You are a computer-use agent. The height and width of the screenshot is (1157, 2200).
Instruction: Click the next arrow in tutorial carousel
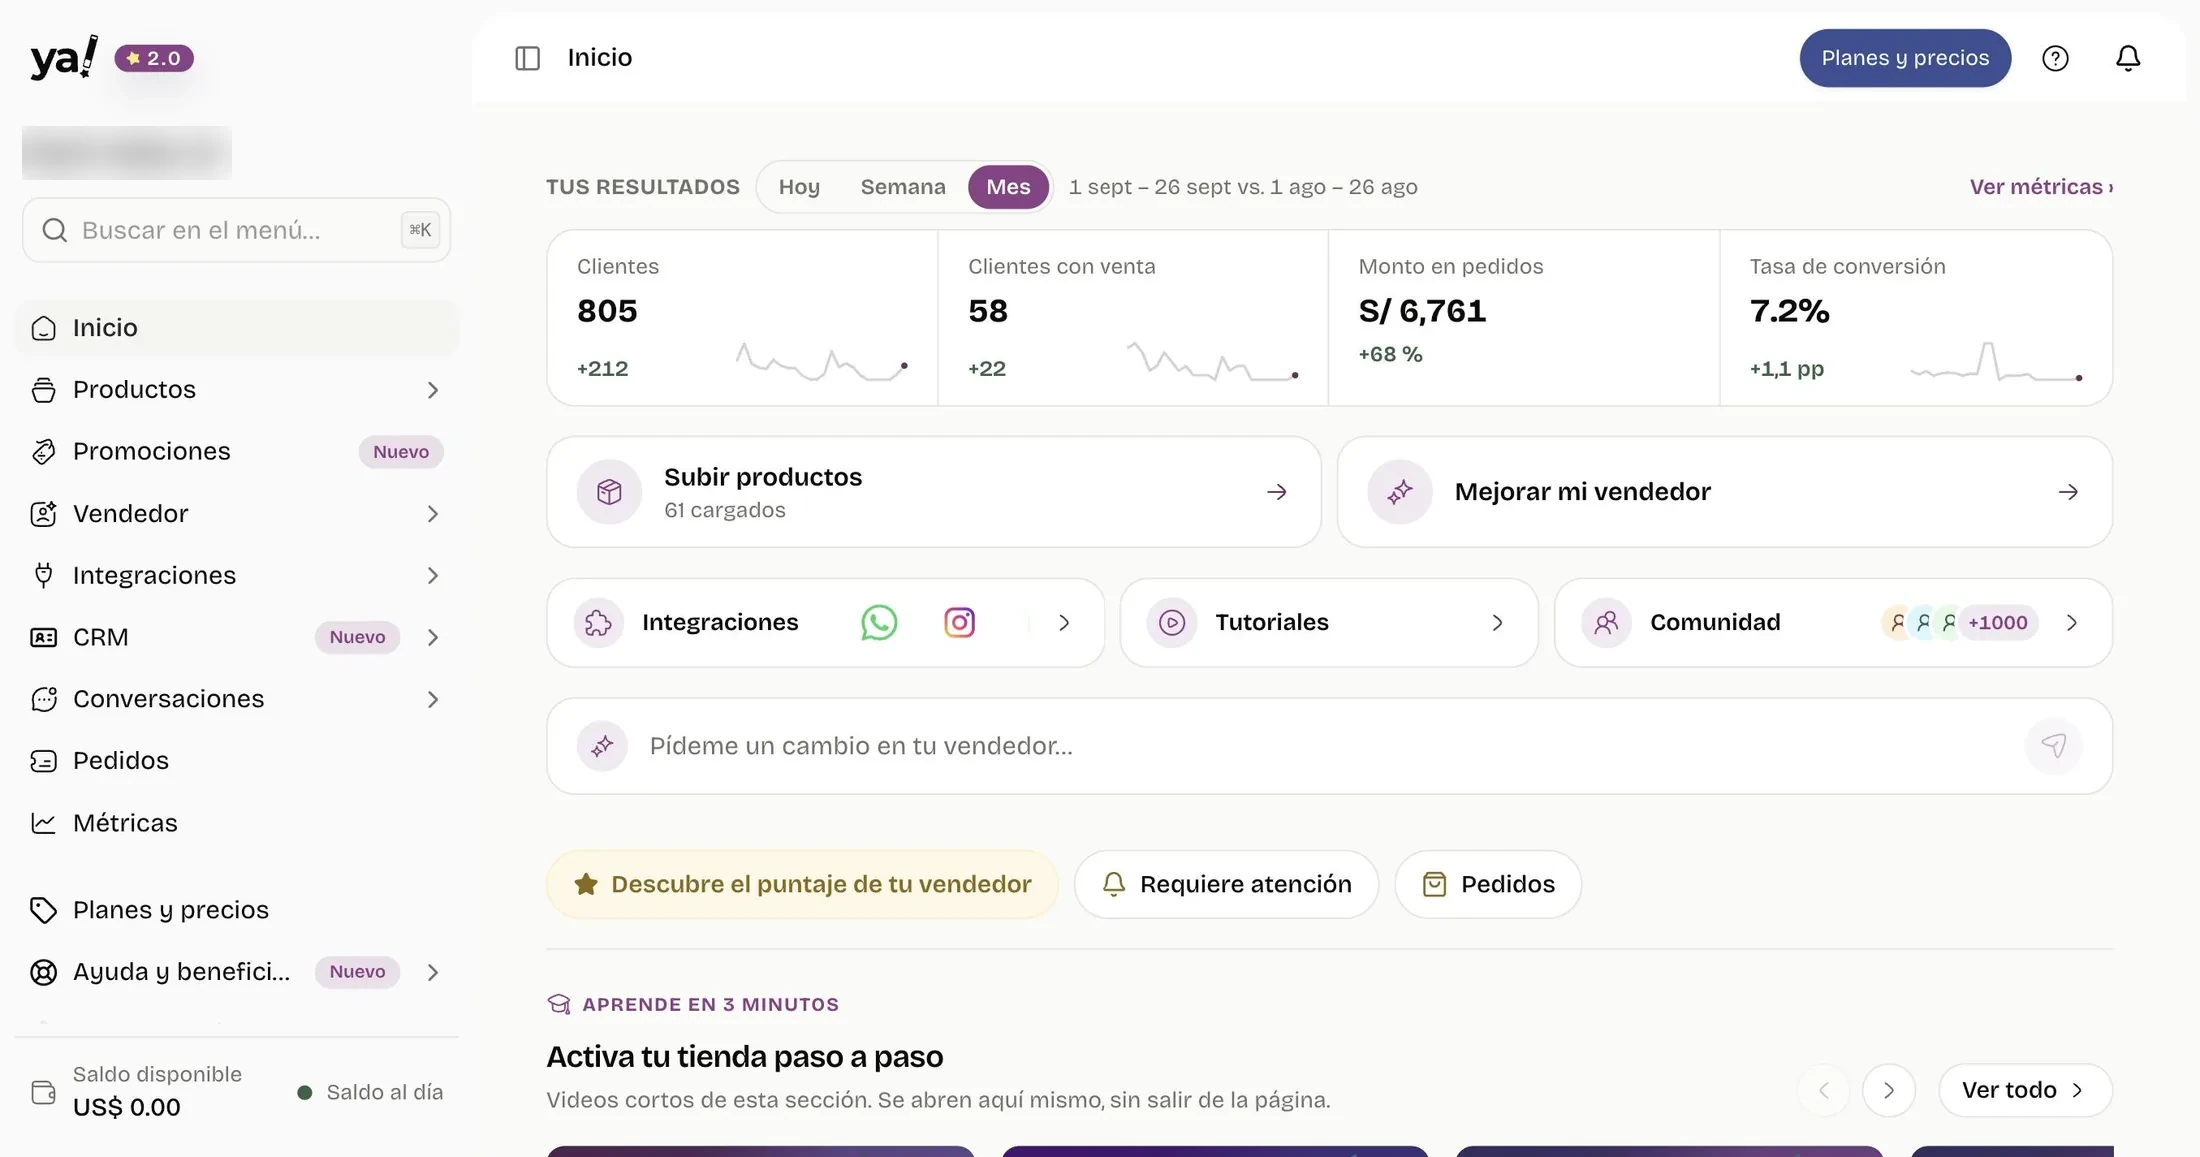(1888, 1090)
